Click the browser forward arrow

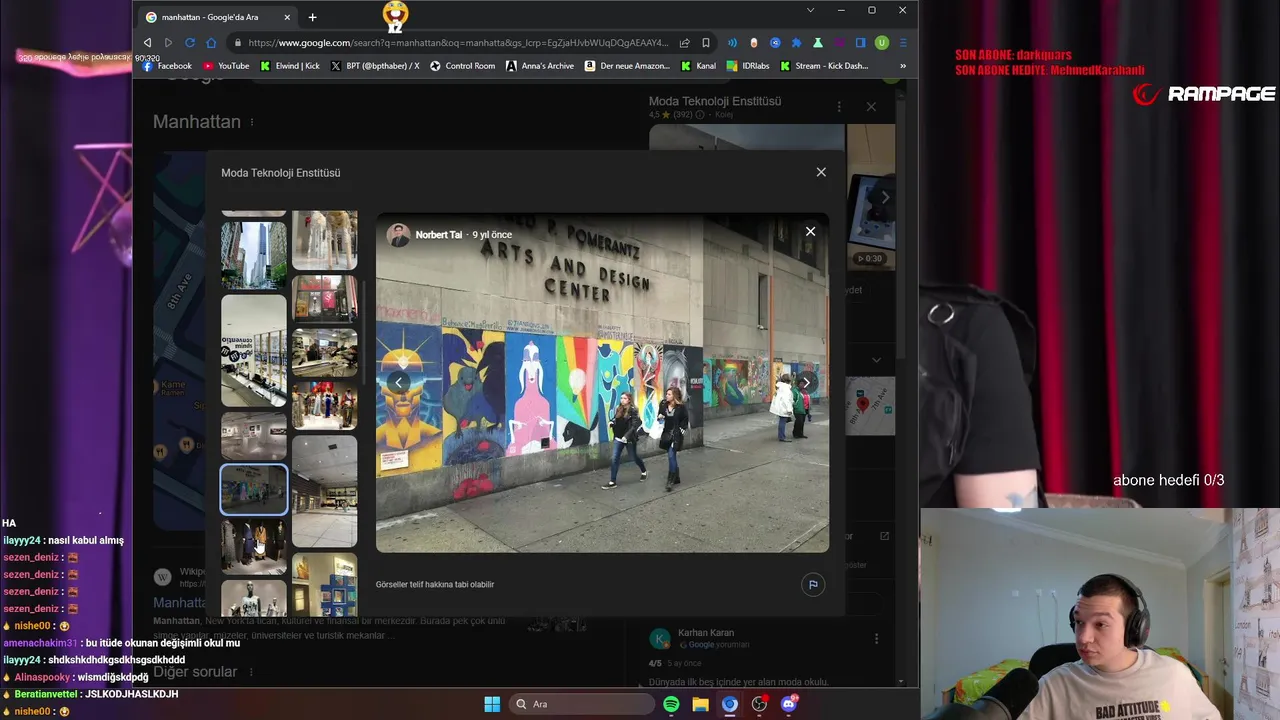tap(168, 43)
